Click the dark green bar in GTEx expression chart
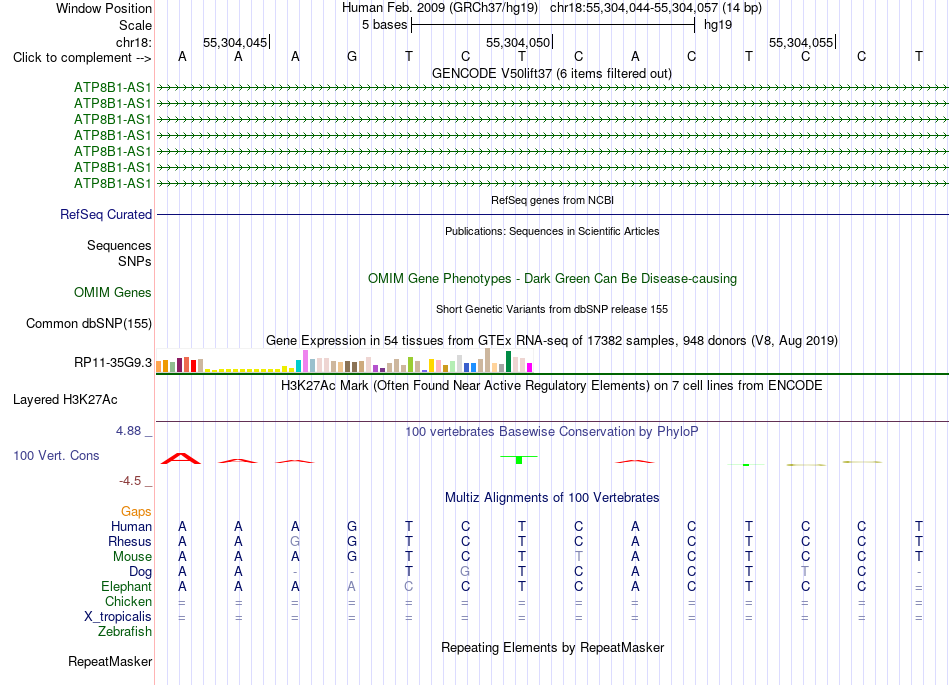The width and height of the screenshot is (950, 685). (x=508, y=362)
